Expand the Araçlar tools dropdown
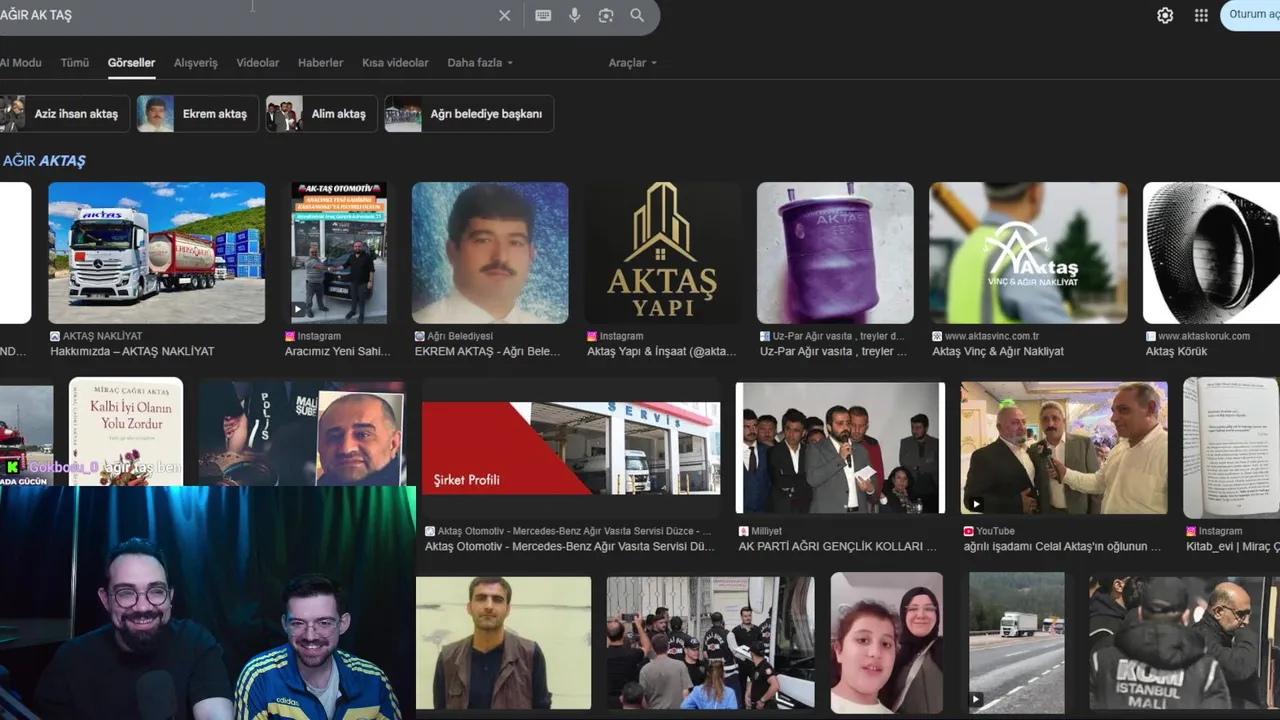 coord(633,62)
